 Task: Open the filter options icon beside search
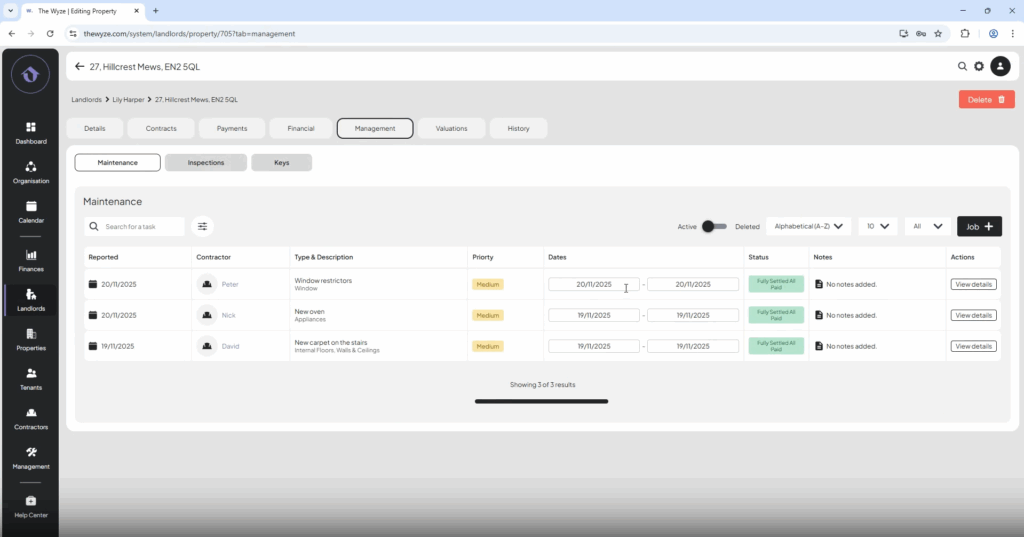point(202,227)
